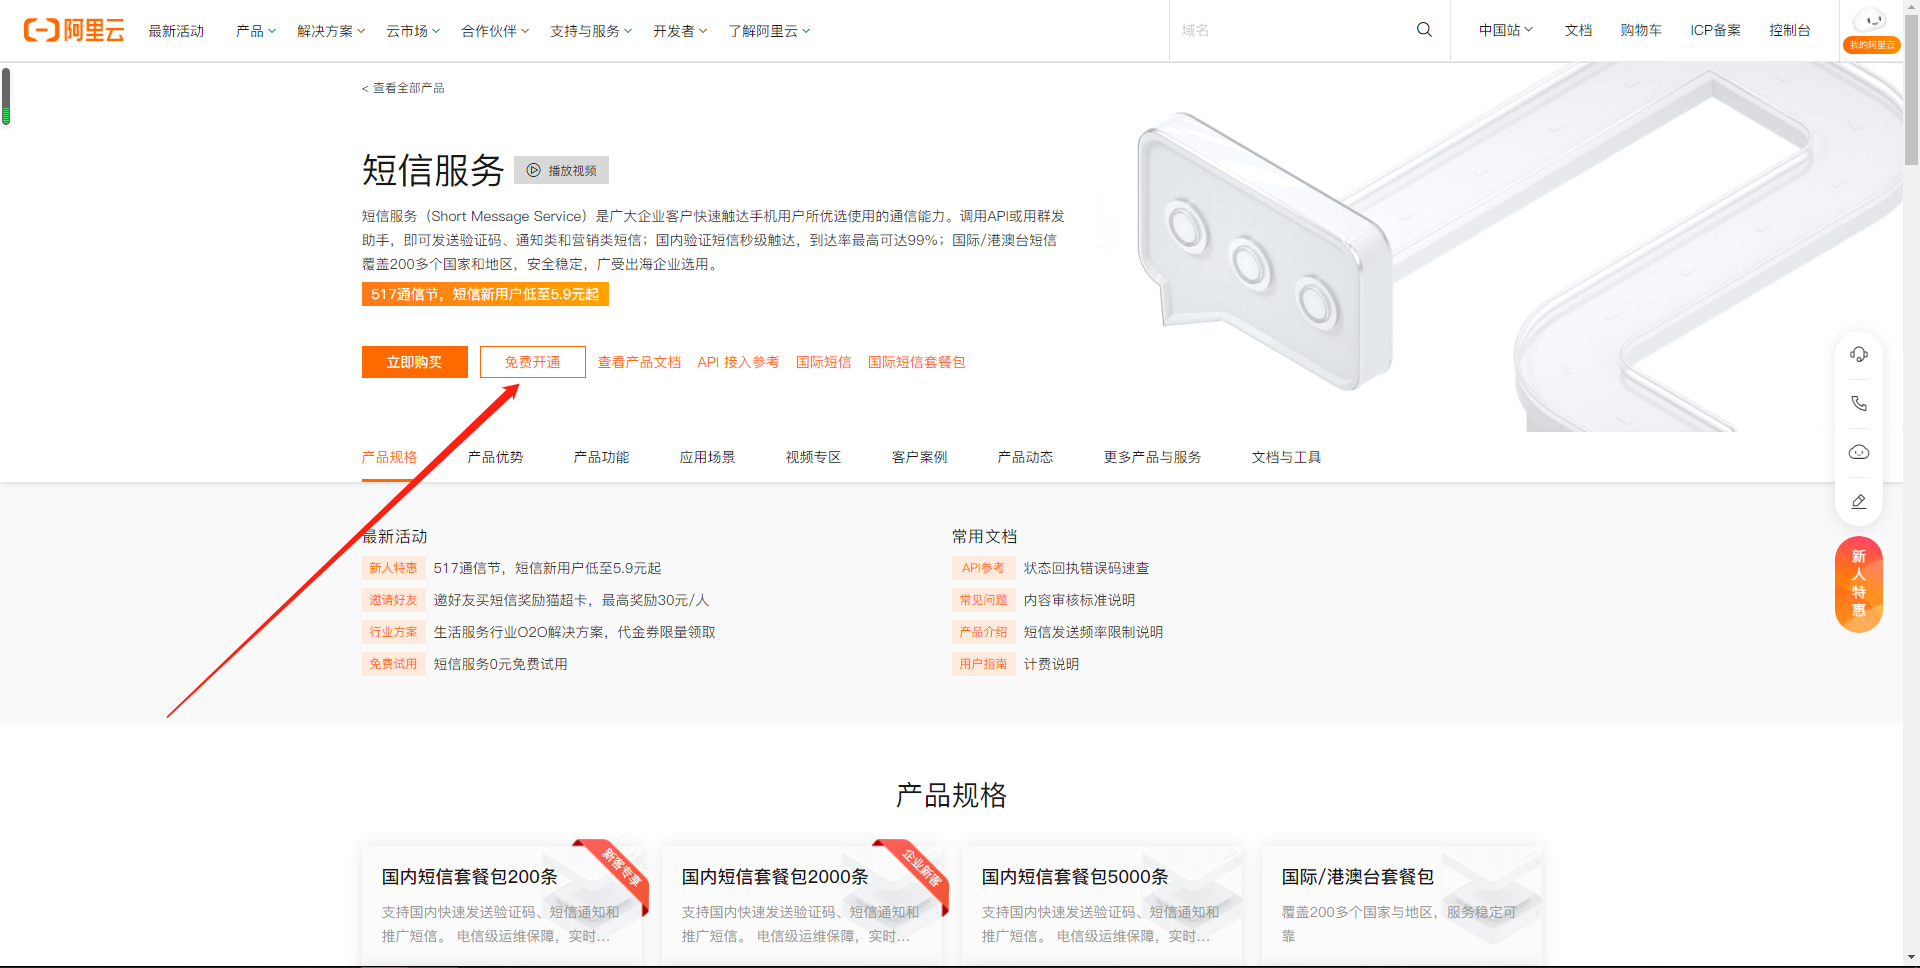This screenshot has height=968, width=1920.
Task: Click the API参考 tag
Action: tap(983, 568)
